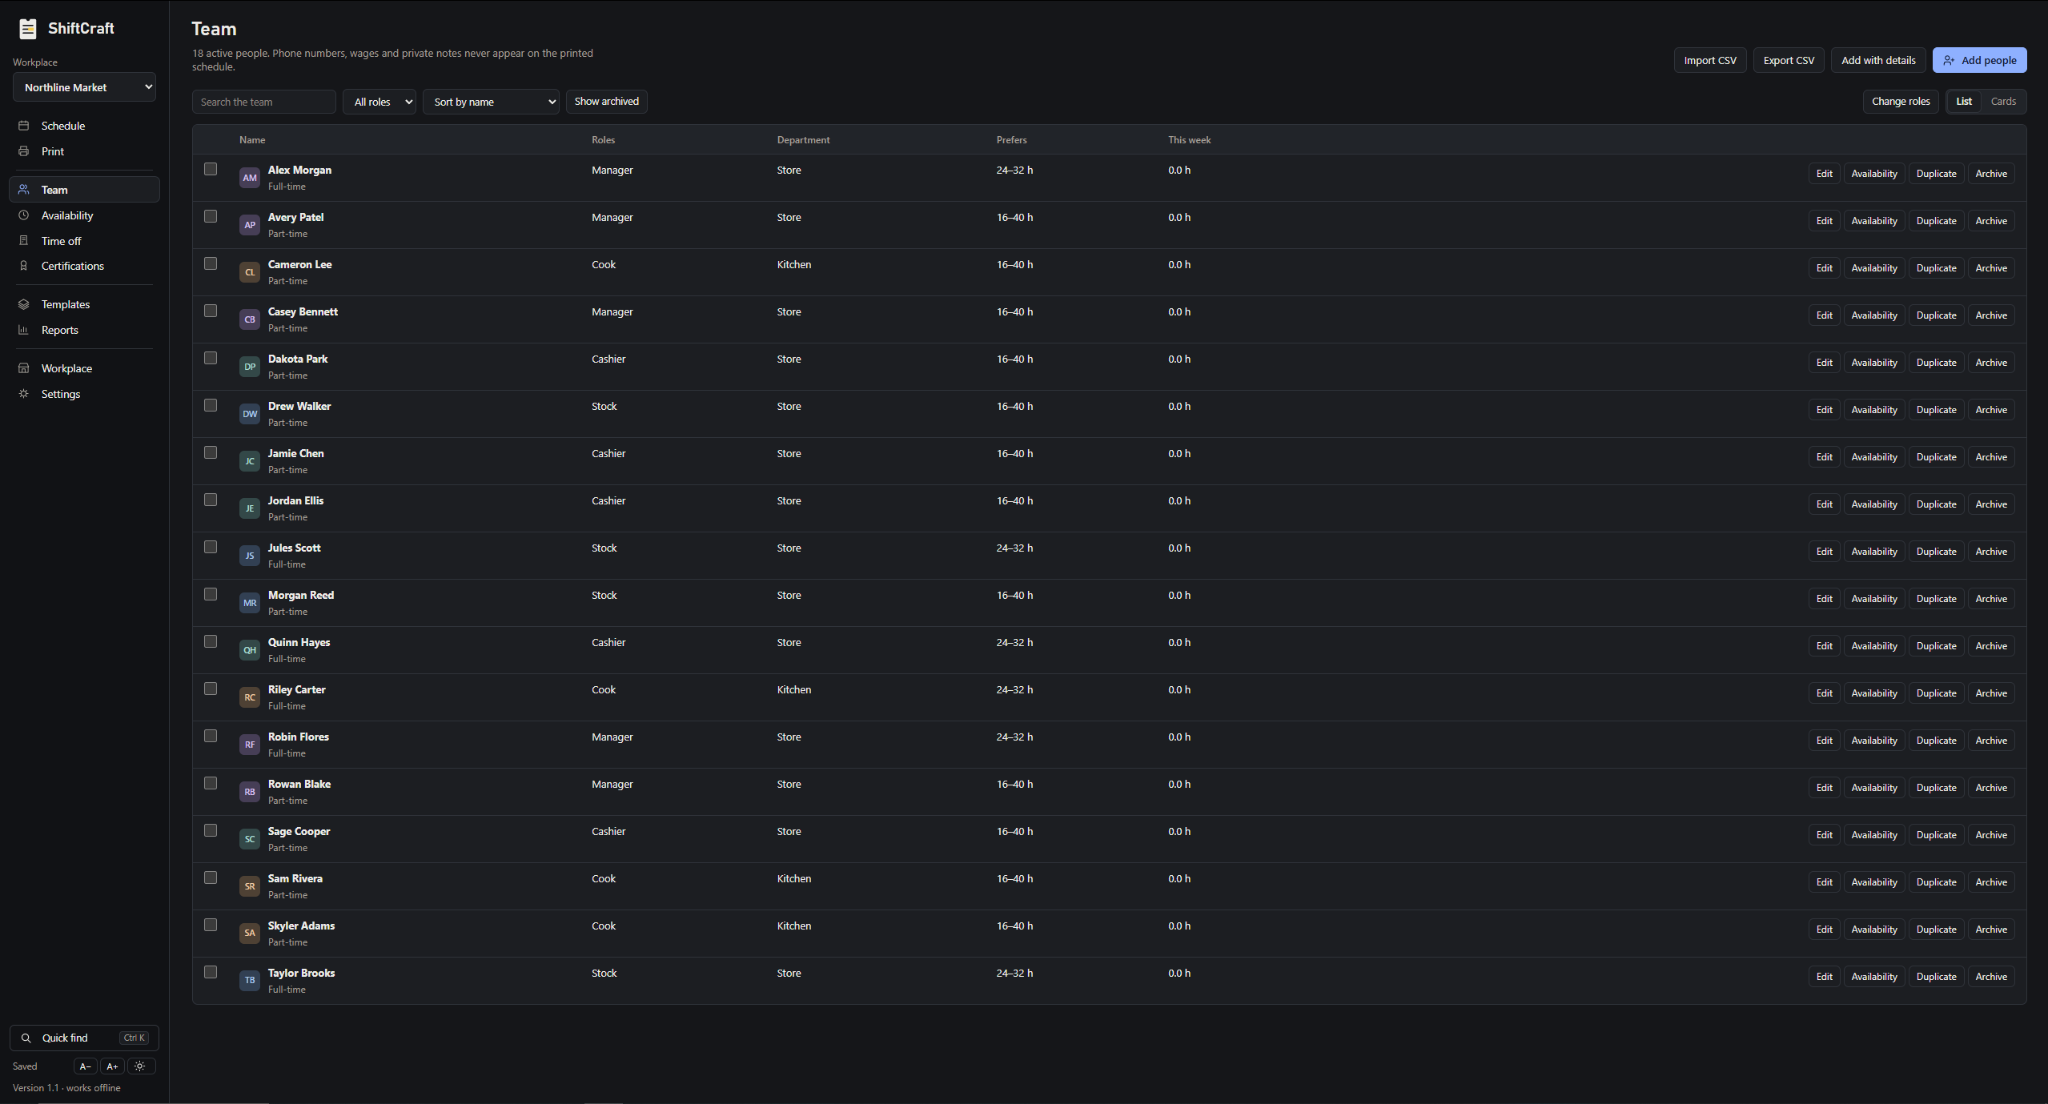
Task: Select the List view tab
Action: 1964,101
